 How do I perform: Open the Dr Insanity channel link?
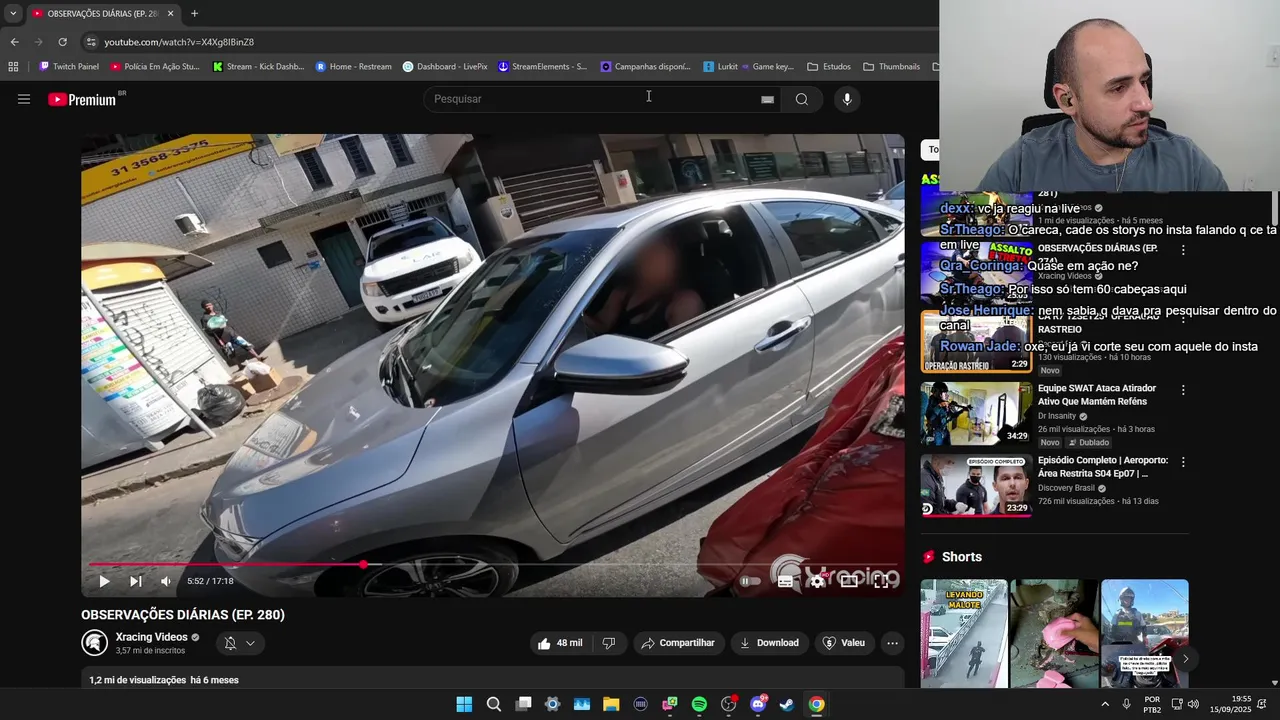[x=1057, y=416]
